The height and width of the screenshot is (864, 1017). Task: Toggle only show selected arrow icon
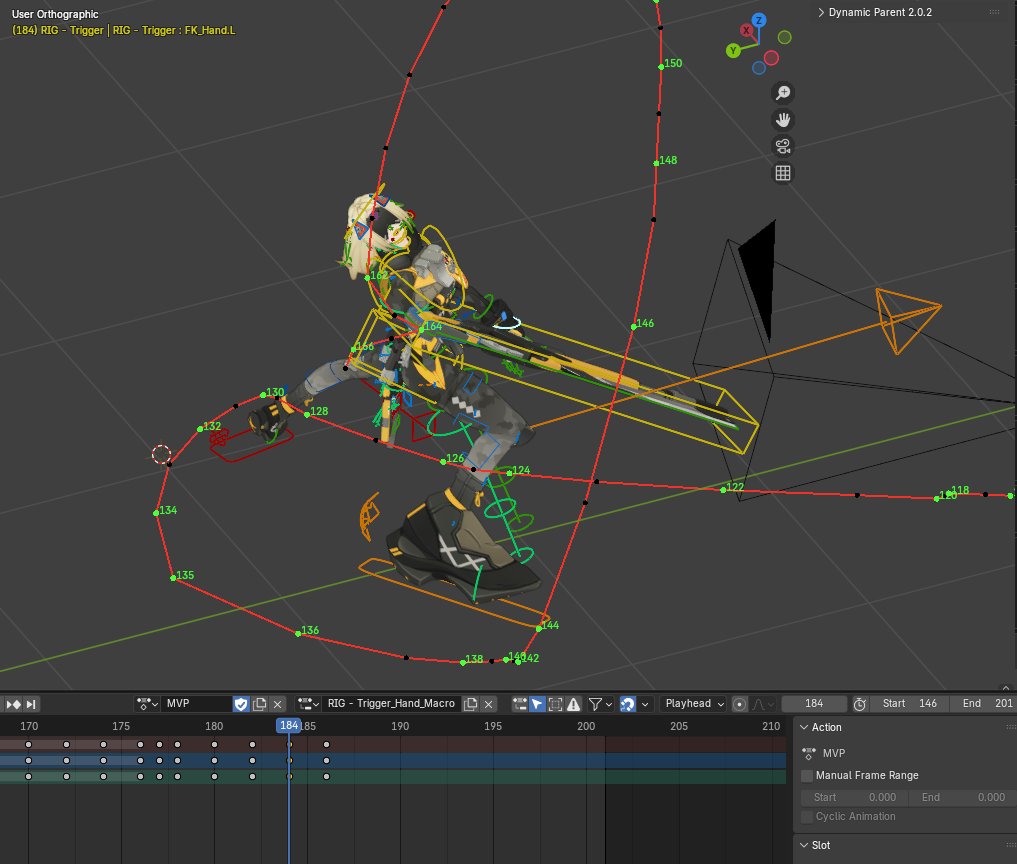click(537, 704)
